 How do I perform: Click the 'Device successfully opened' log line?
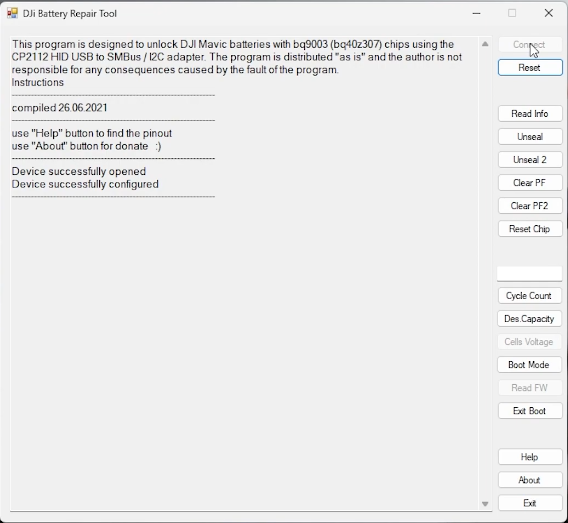[79, 171]
